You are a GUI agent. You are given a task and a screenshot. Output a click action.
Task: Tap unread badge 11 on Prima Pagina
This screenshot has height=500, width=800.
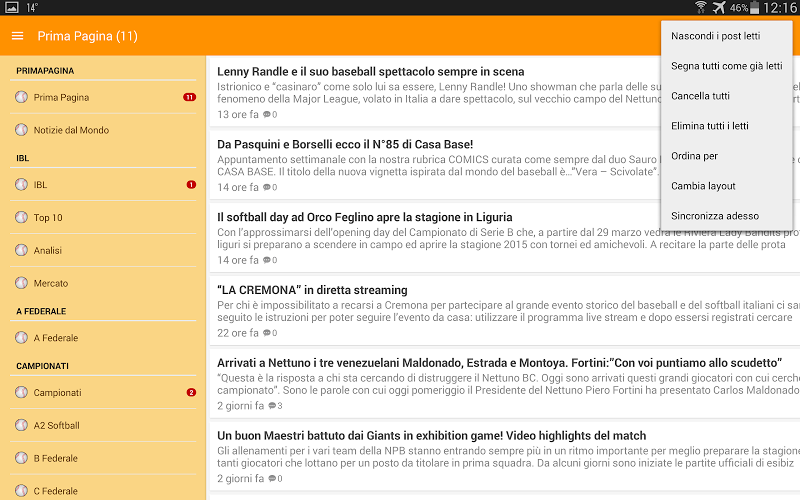point(189,97)
